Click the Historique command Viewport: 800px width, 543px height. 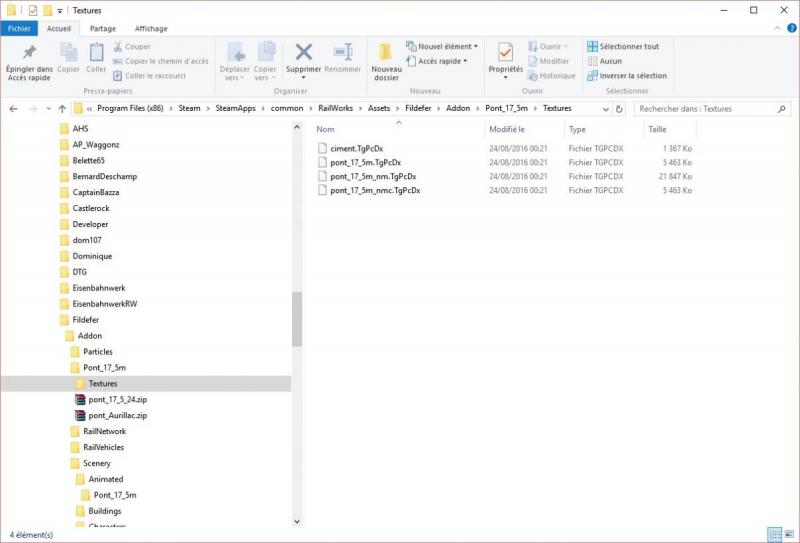coord(552,76)
